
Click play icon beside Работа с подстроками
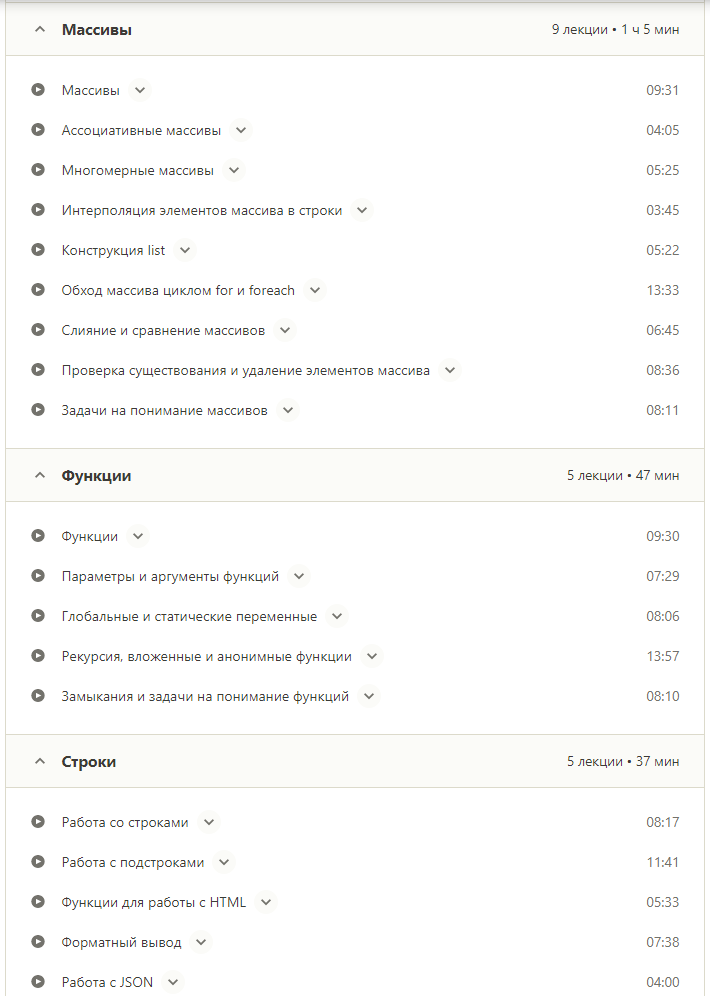[x=38, y=862]
